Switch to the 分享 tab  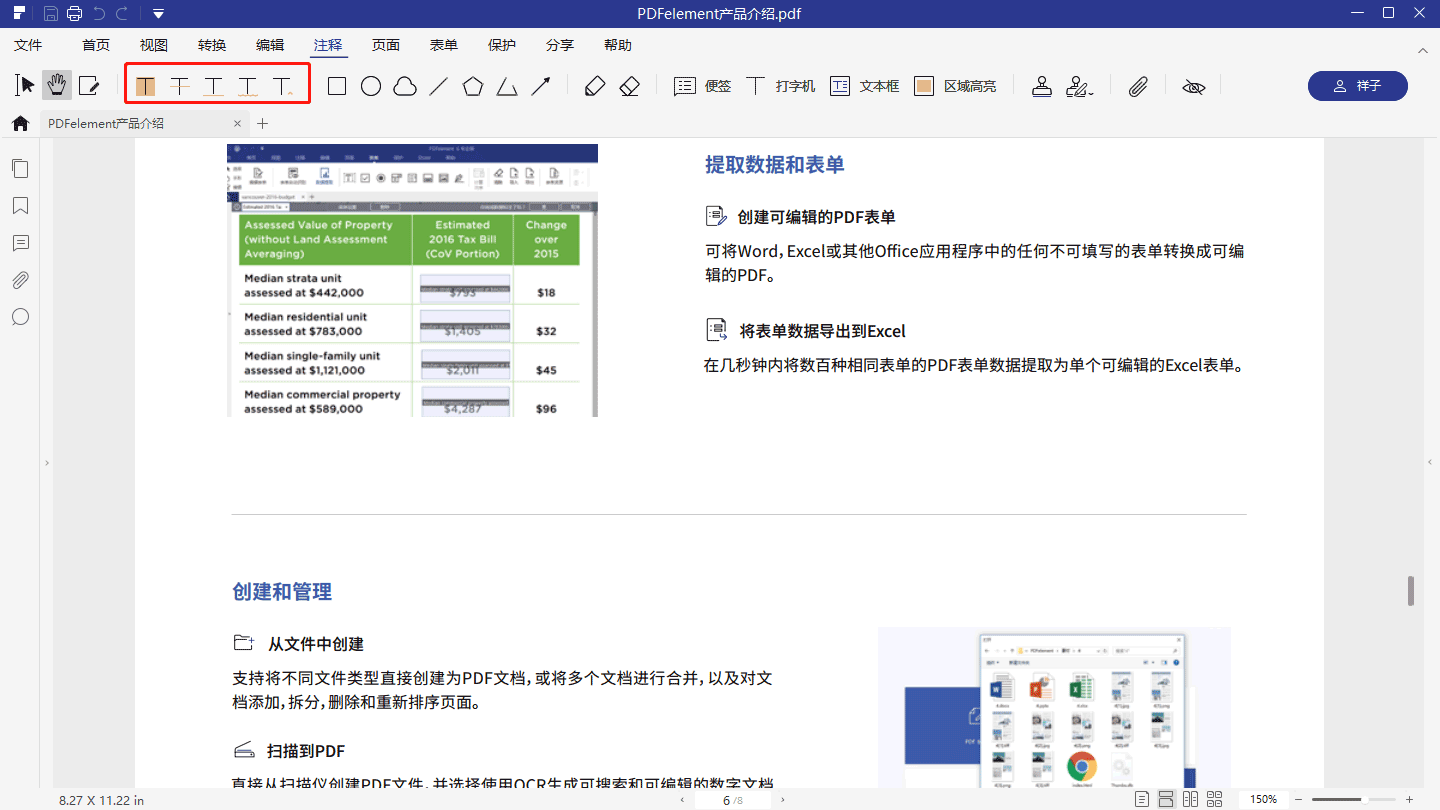560,45
